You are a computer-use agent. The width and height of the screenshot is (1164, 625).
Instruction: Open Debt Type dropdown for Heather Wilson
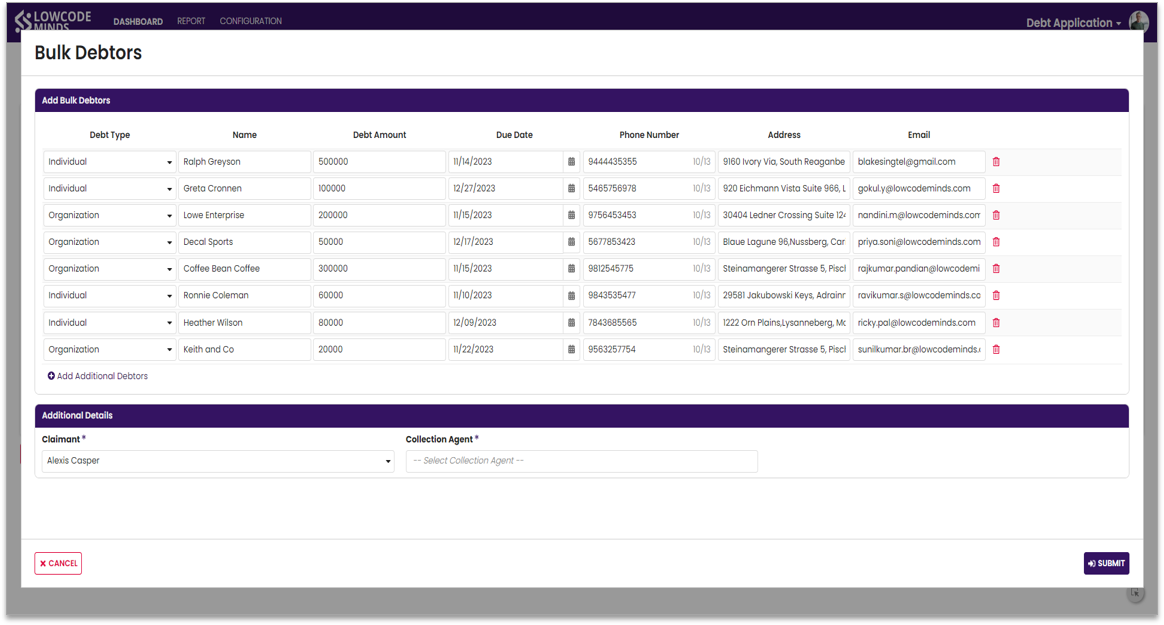(109, 323)
